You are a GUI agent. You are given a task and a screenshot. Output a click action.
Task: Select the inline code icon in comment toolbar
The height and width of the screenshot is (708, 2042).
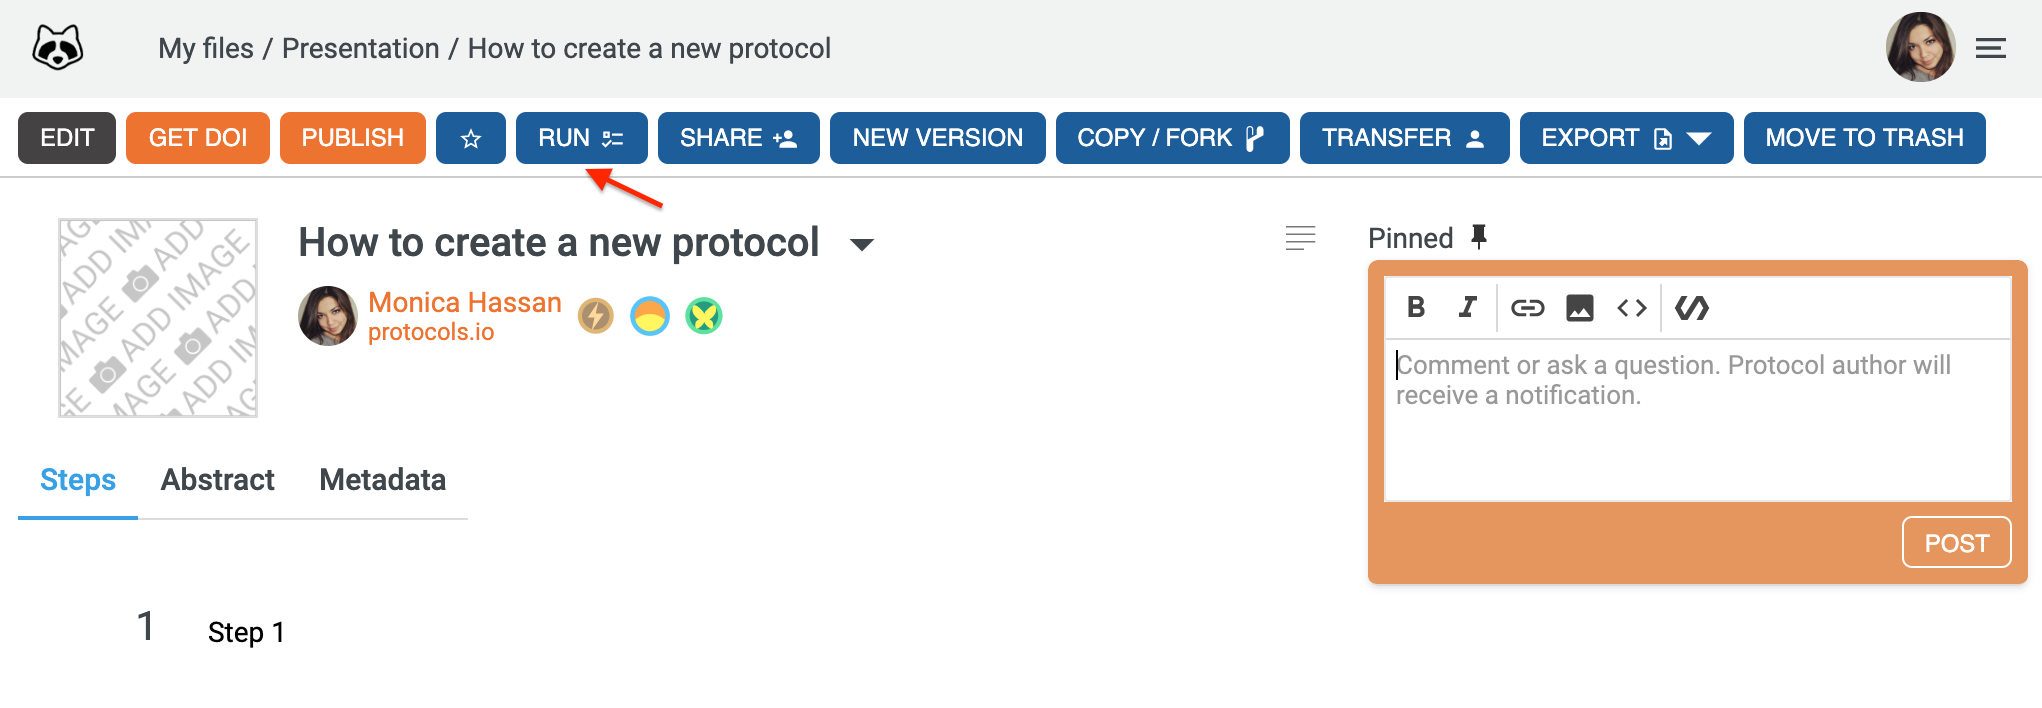click(1630, 308)
